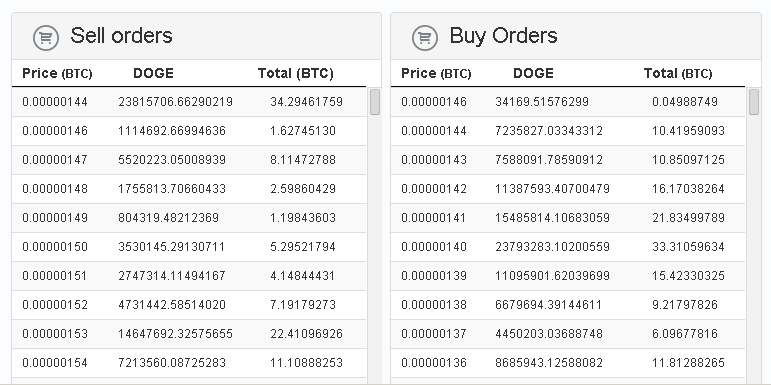Image resolution: width=771 pixels, height=385 pixels.
Task: Select sell order row priced 0.00000154
Action: click(x=189, y=363)
